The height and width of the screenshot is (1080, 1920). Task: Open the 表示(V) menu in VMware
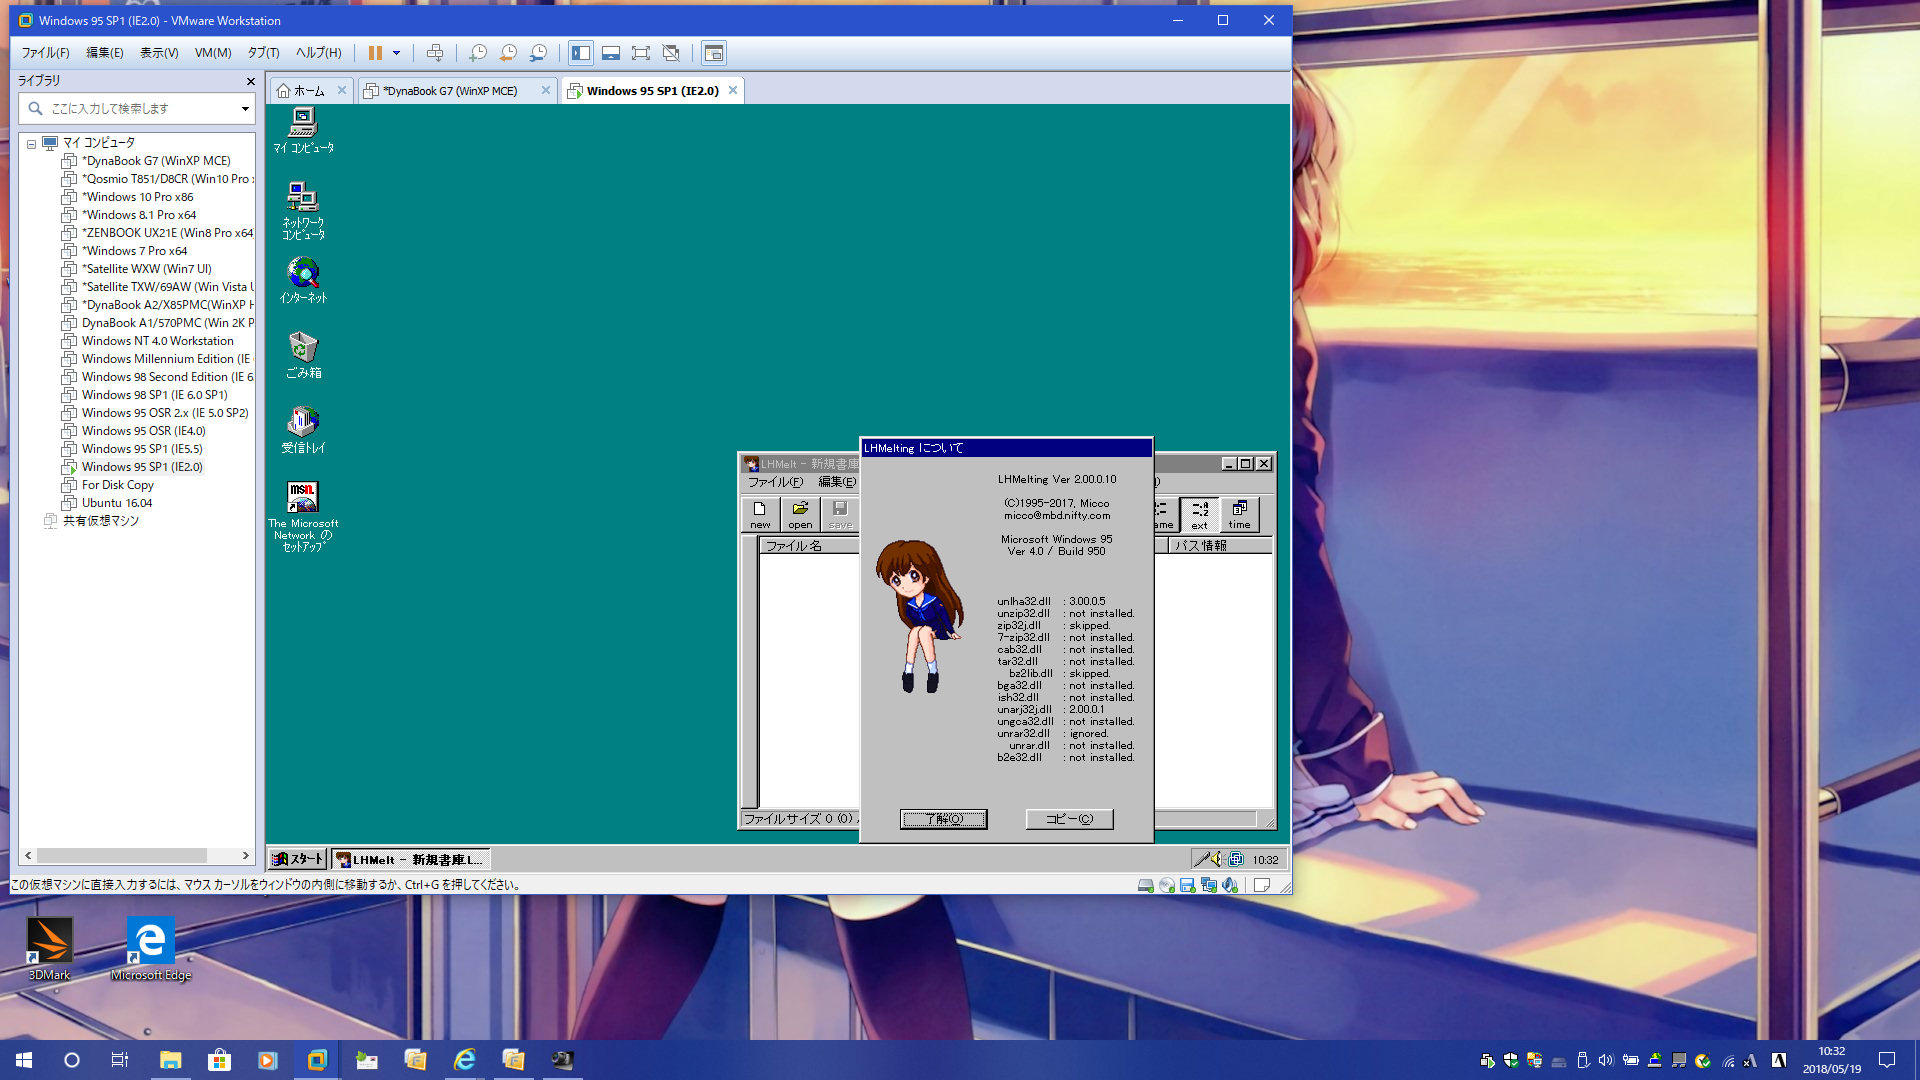pos(159,53)
